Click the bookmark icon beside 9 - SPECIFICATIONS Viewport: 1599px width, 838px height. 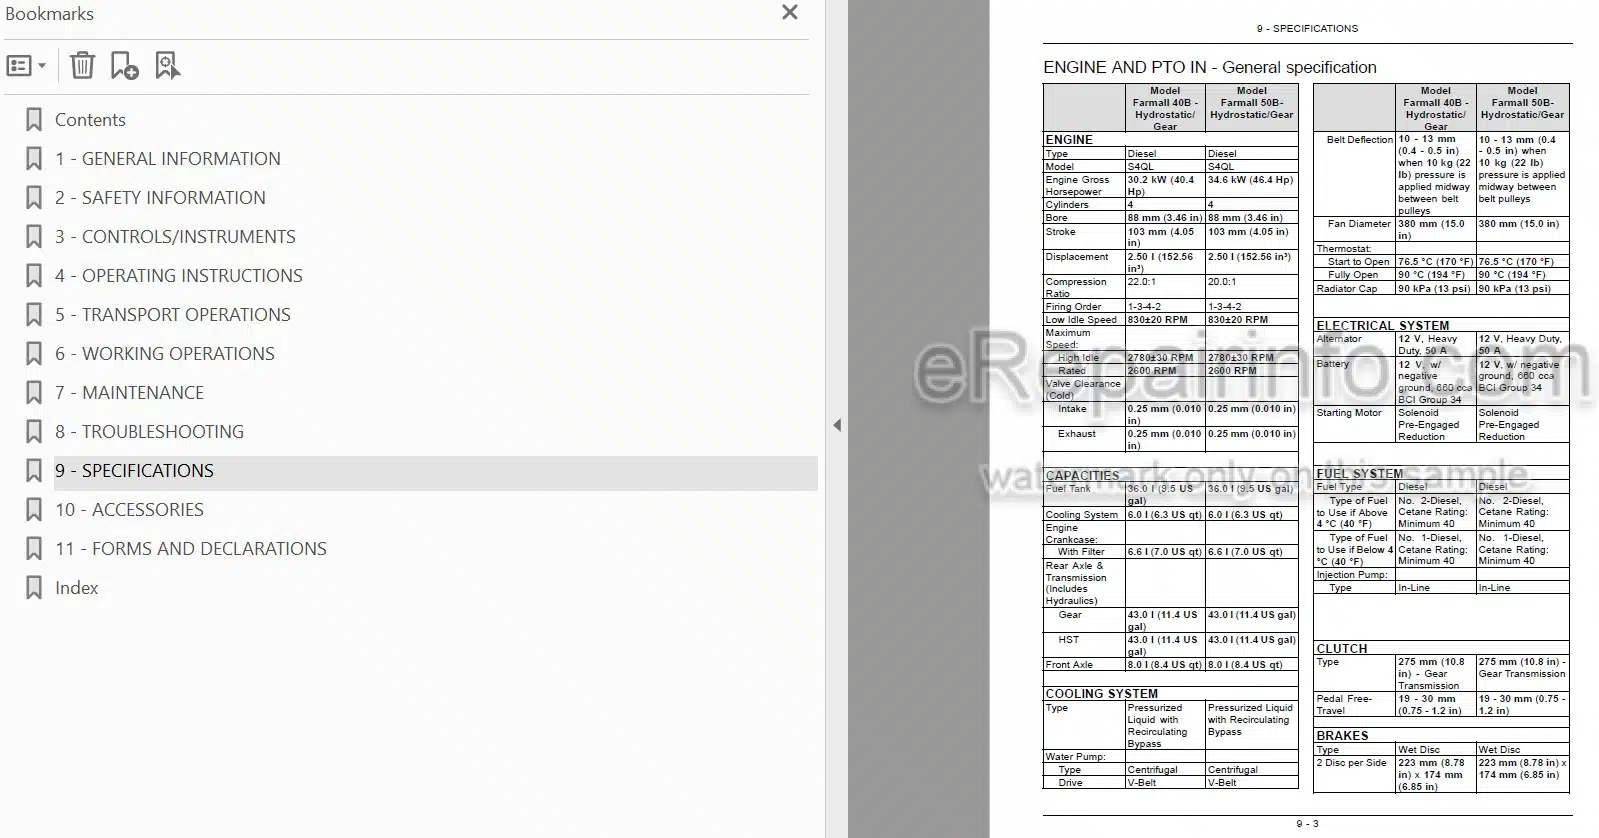point(34,471)
